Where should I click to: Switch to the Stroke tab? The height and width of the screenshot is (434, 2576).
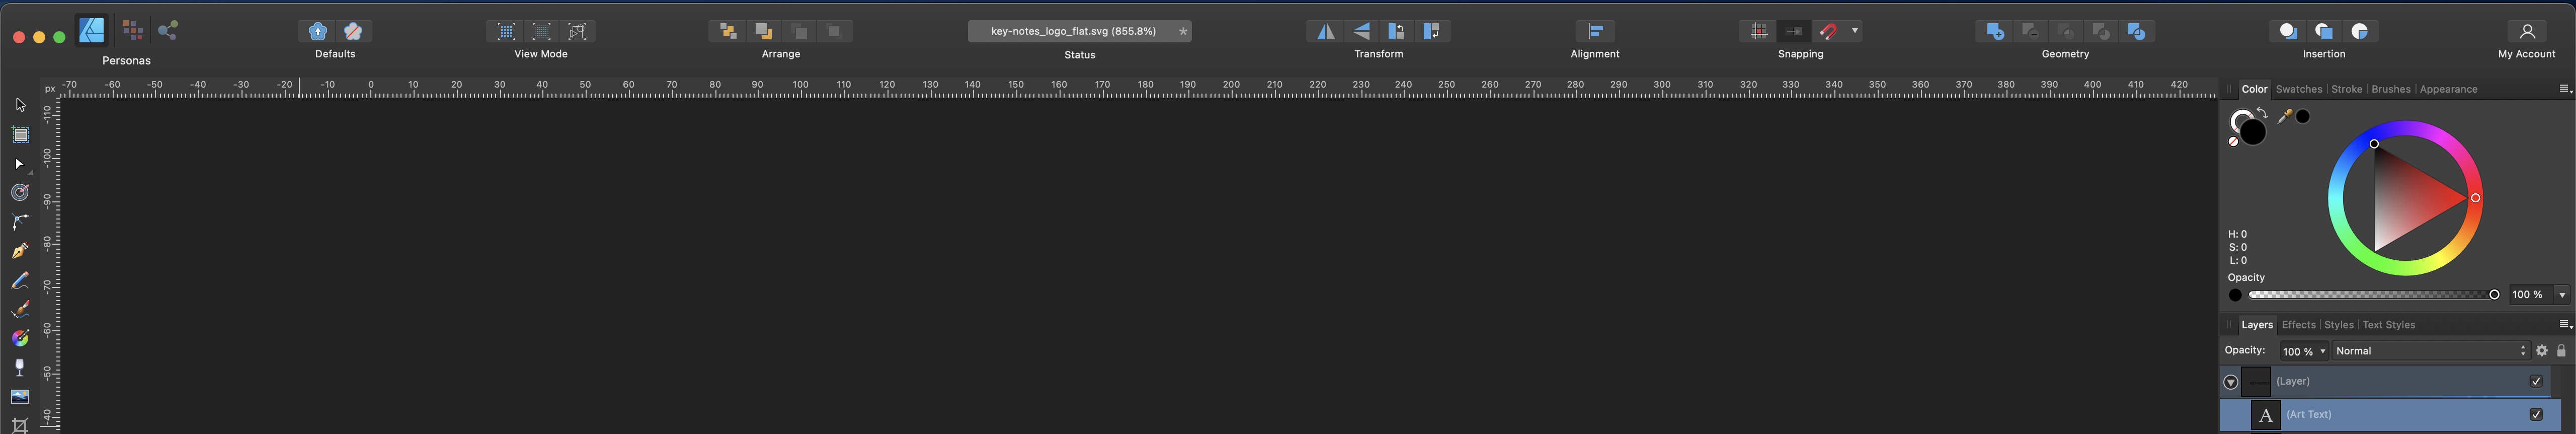(x=2346, y=89)
